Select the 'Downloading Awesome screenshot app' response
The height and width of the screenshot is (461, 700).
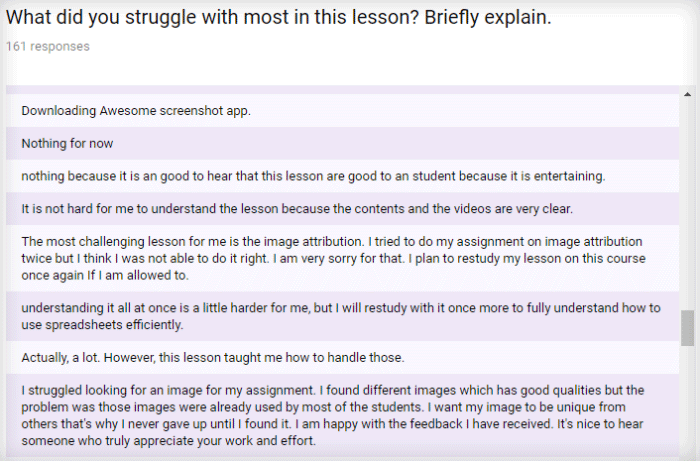pos(342,111)
